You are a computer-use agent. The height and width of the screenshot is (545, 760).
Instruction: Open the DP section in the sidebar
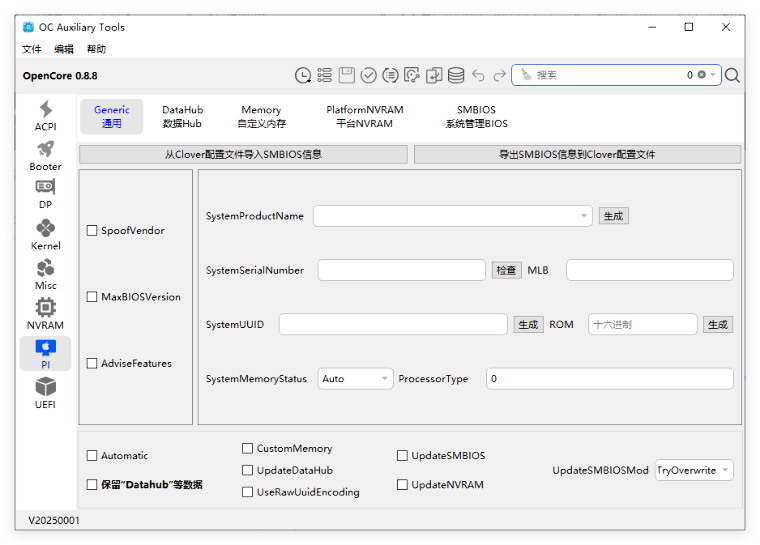(x=46, y=194)
